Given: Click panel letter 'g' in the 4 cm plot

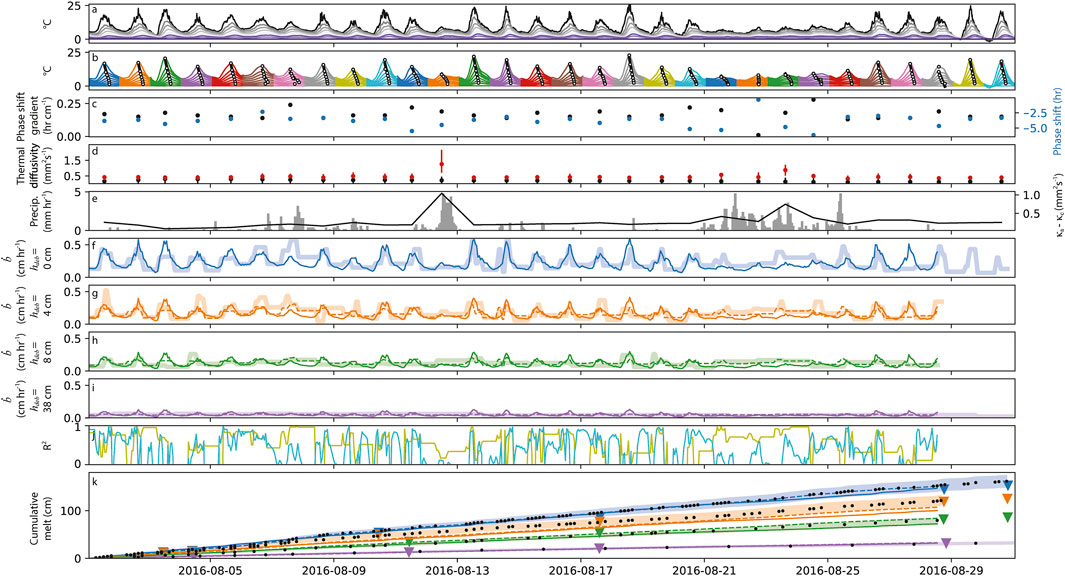Looking at the screenshot, I should point(94,293).
